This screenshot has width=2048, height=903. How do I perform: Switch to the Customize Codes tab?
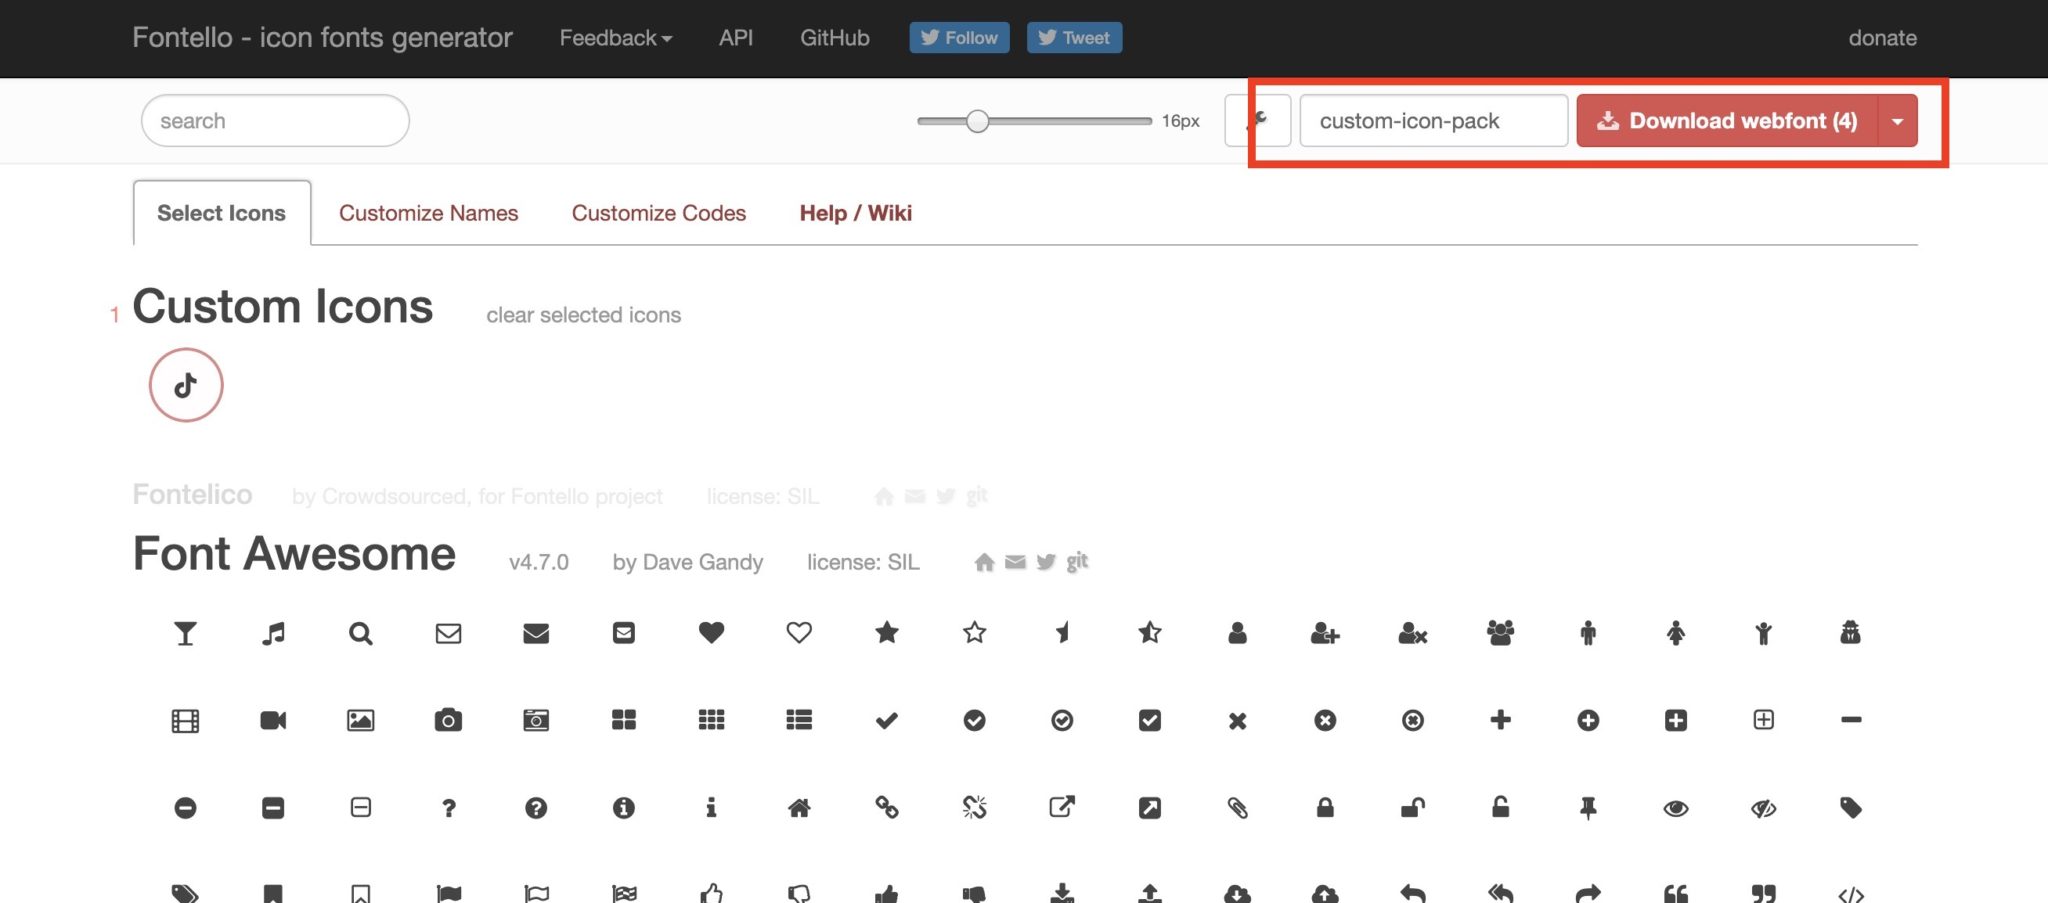click(x=658, y=213)
